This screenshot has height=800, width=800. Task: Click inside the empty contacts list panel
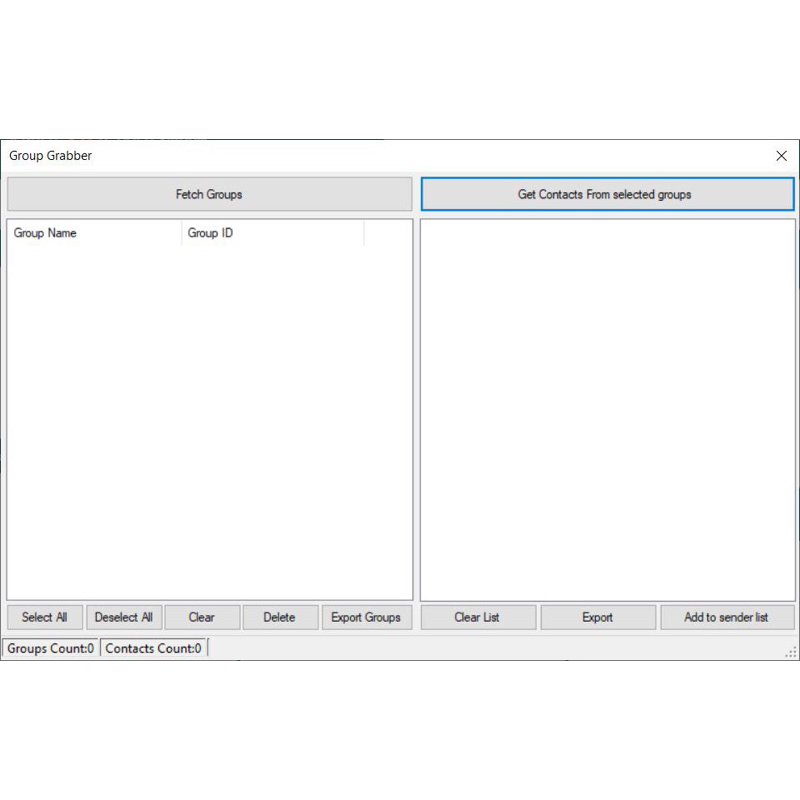pyautogui.click(x=607, y=410)
